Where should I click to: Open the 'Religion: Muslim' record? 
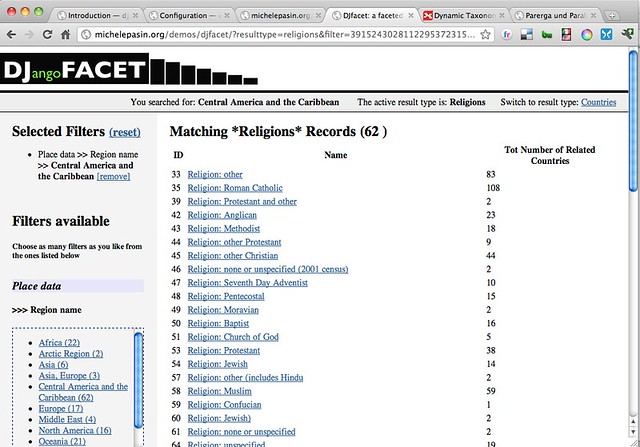point(219,391)
